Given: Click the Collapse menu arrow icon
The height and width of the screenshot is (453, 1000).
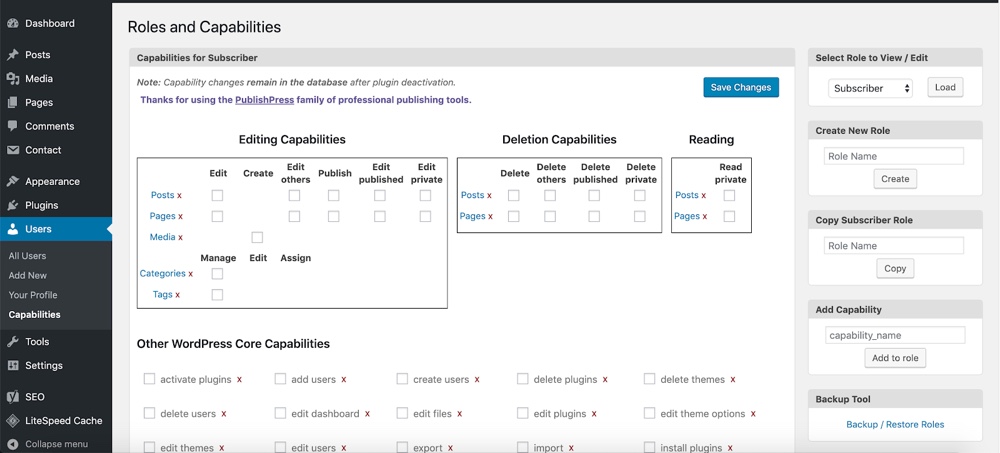Looking at the screenshot, I should (12, 444).
